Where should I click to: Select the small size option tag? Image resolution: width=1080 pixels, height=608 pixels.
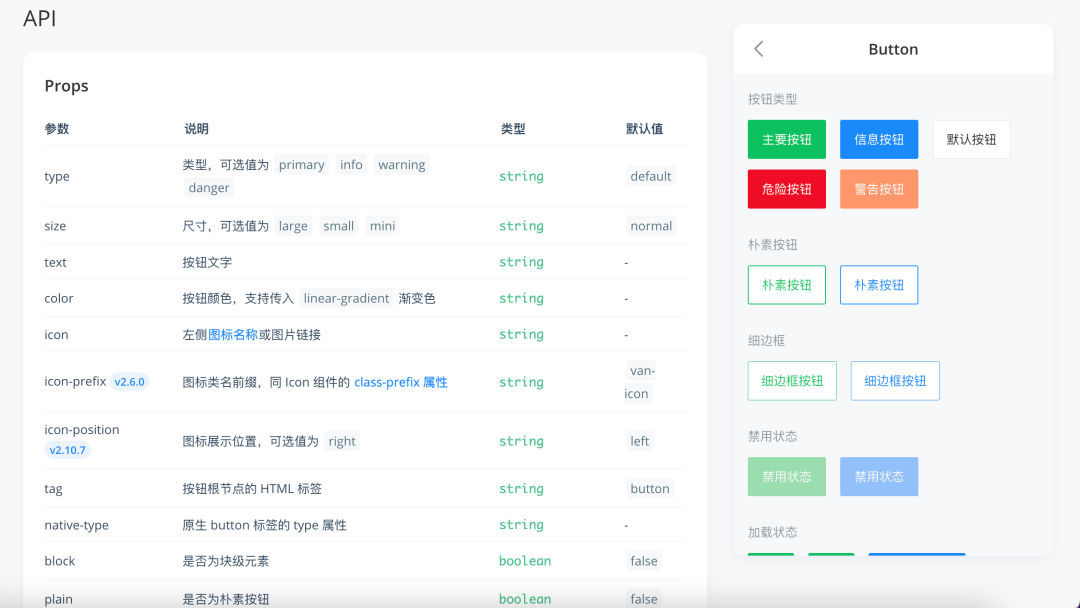pos(338,226)
